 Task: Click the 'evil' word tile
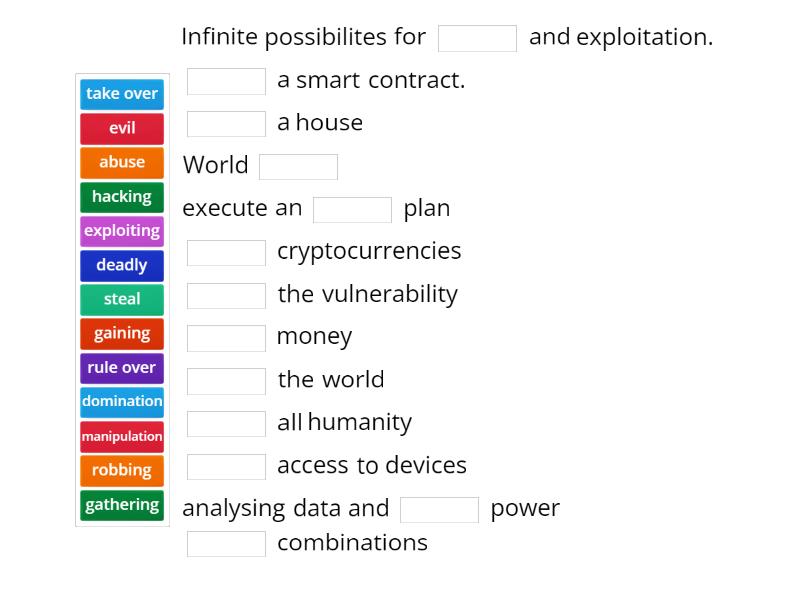tap(121, 128)
